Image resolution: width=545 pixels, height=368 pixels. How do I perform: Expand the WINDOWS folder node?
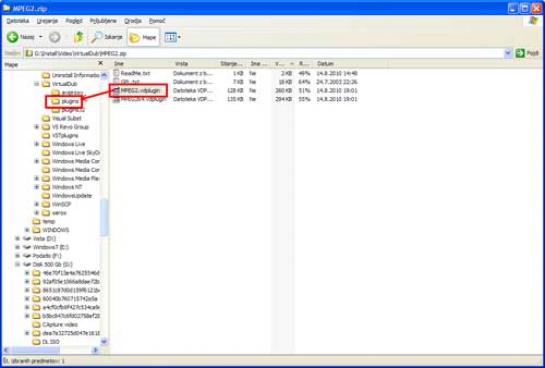coord(27,230)
